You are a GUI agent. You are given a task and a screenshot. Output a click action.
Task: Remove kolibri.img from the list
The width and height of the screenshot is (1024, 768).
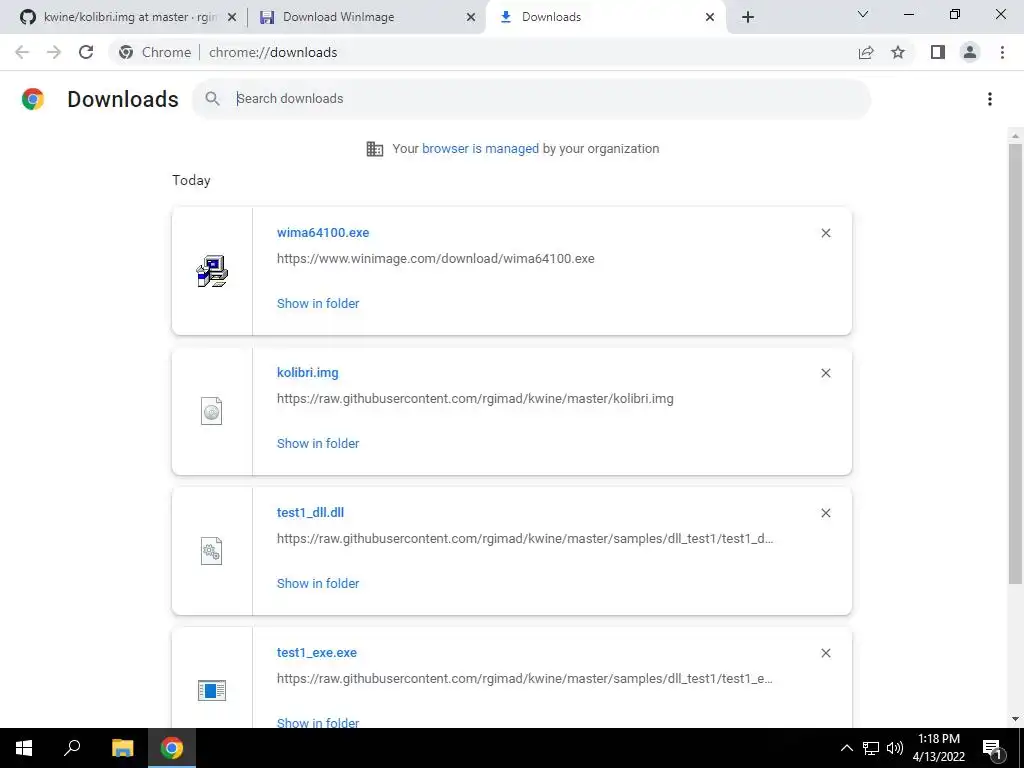pos(825,373)
